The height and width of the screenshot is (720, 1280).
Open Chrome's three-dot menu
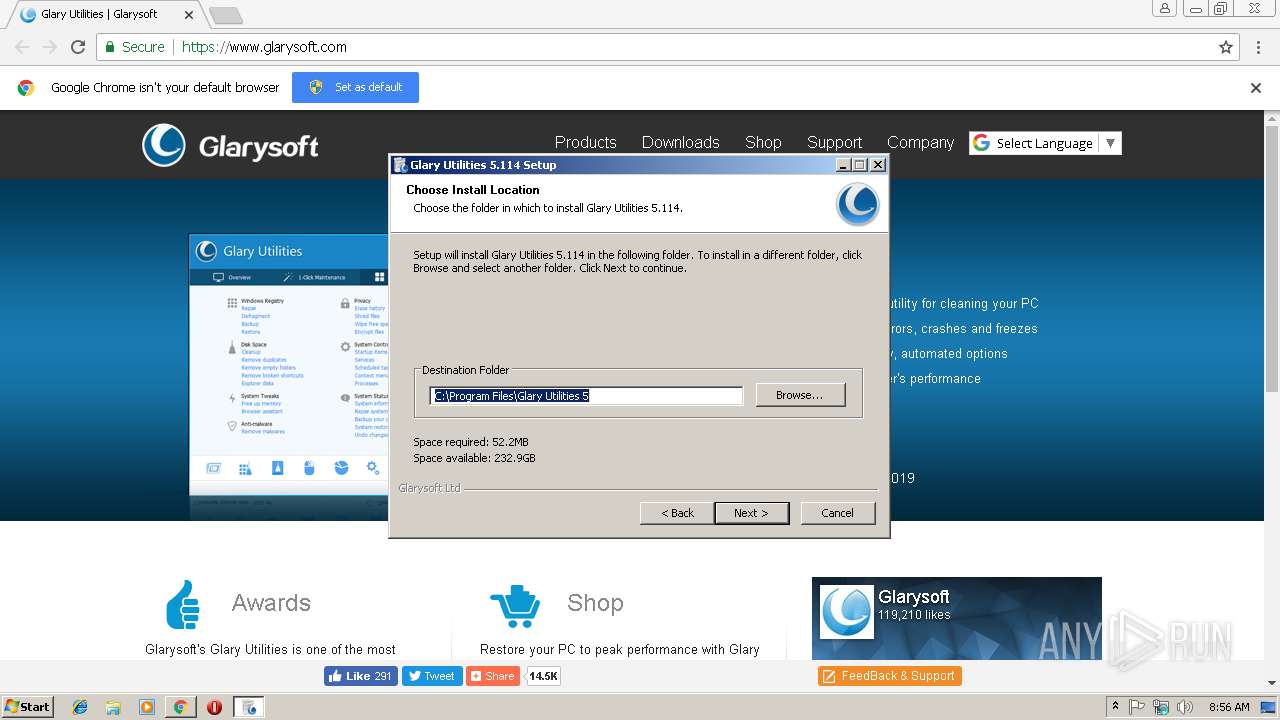(1258, 47)
